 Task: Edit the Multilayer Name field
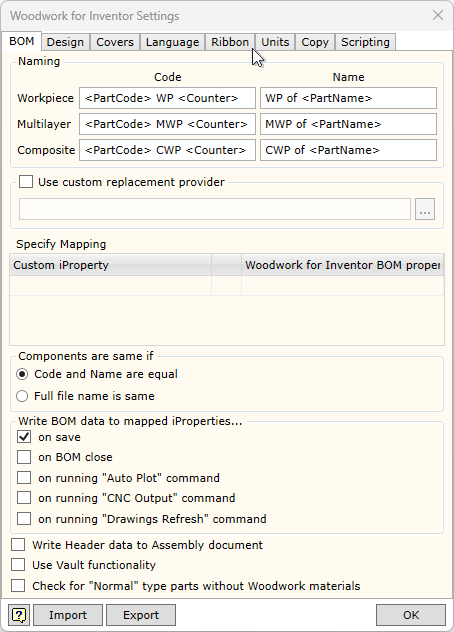348,124
